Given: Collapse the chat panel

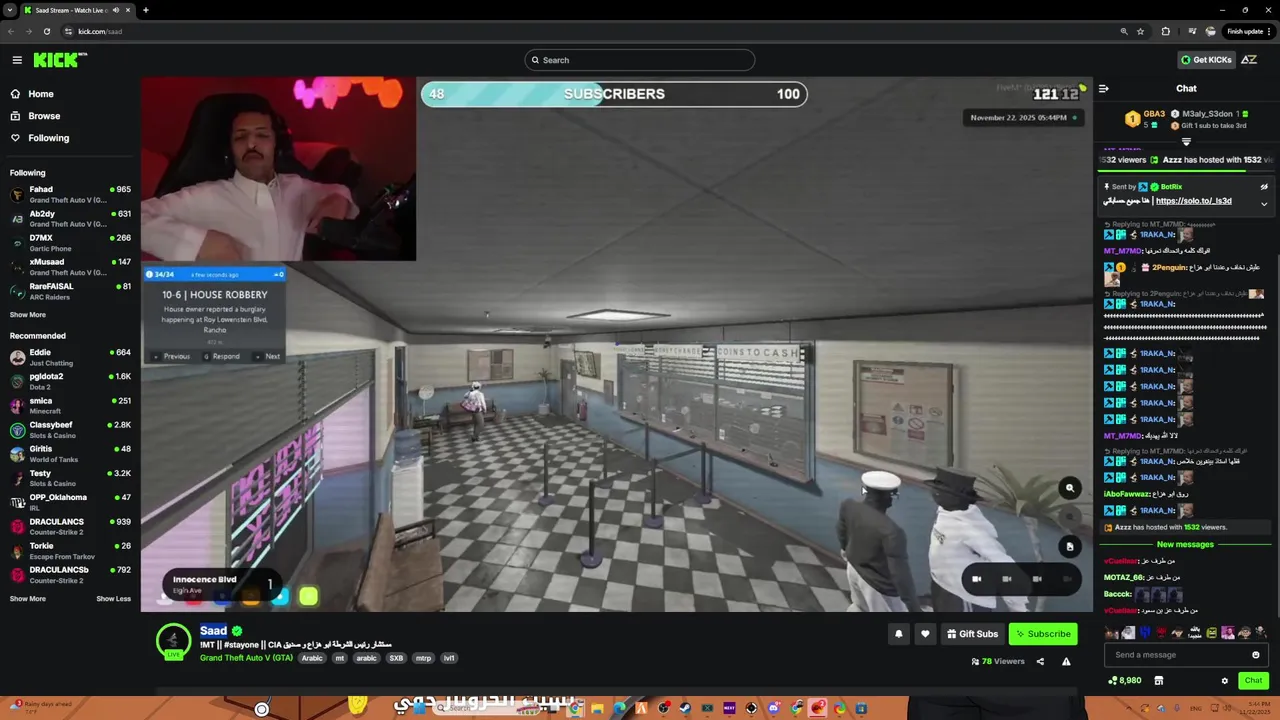Looking at the screenshot, I should (1104, 88).
